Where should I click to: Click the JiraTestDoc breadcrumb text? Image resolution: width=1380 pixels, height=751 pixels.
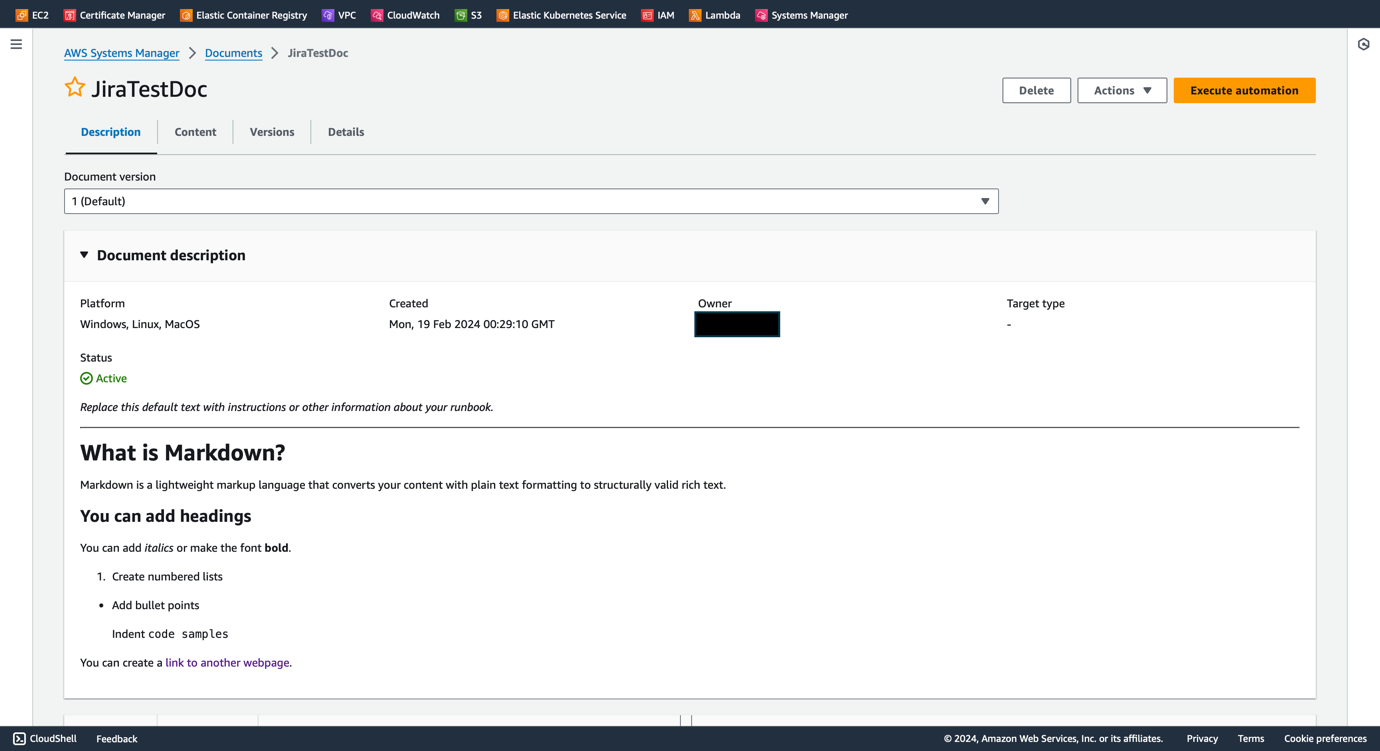[x=318, y=53]
